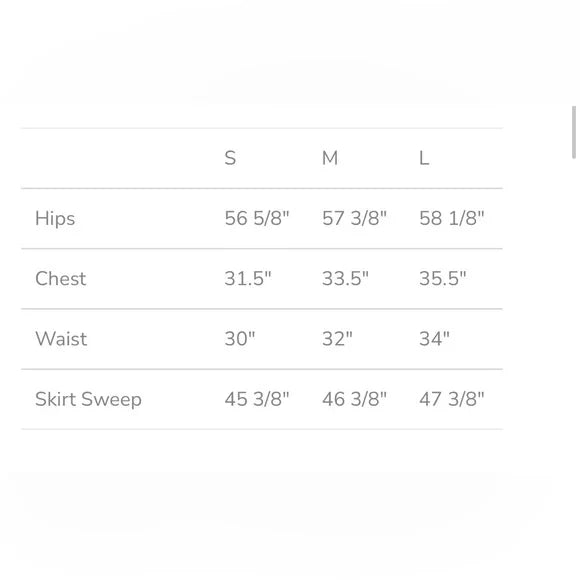Click Hips value 57 3/8" for medium
Image resolution: width=580 pixels, height=580 pixels.
354,218
